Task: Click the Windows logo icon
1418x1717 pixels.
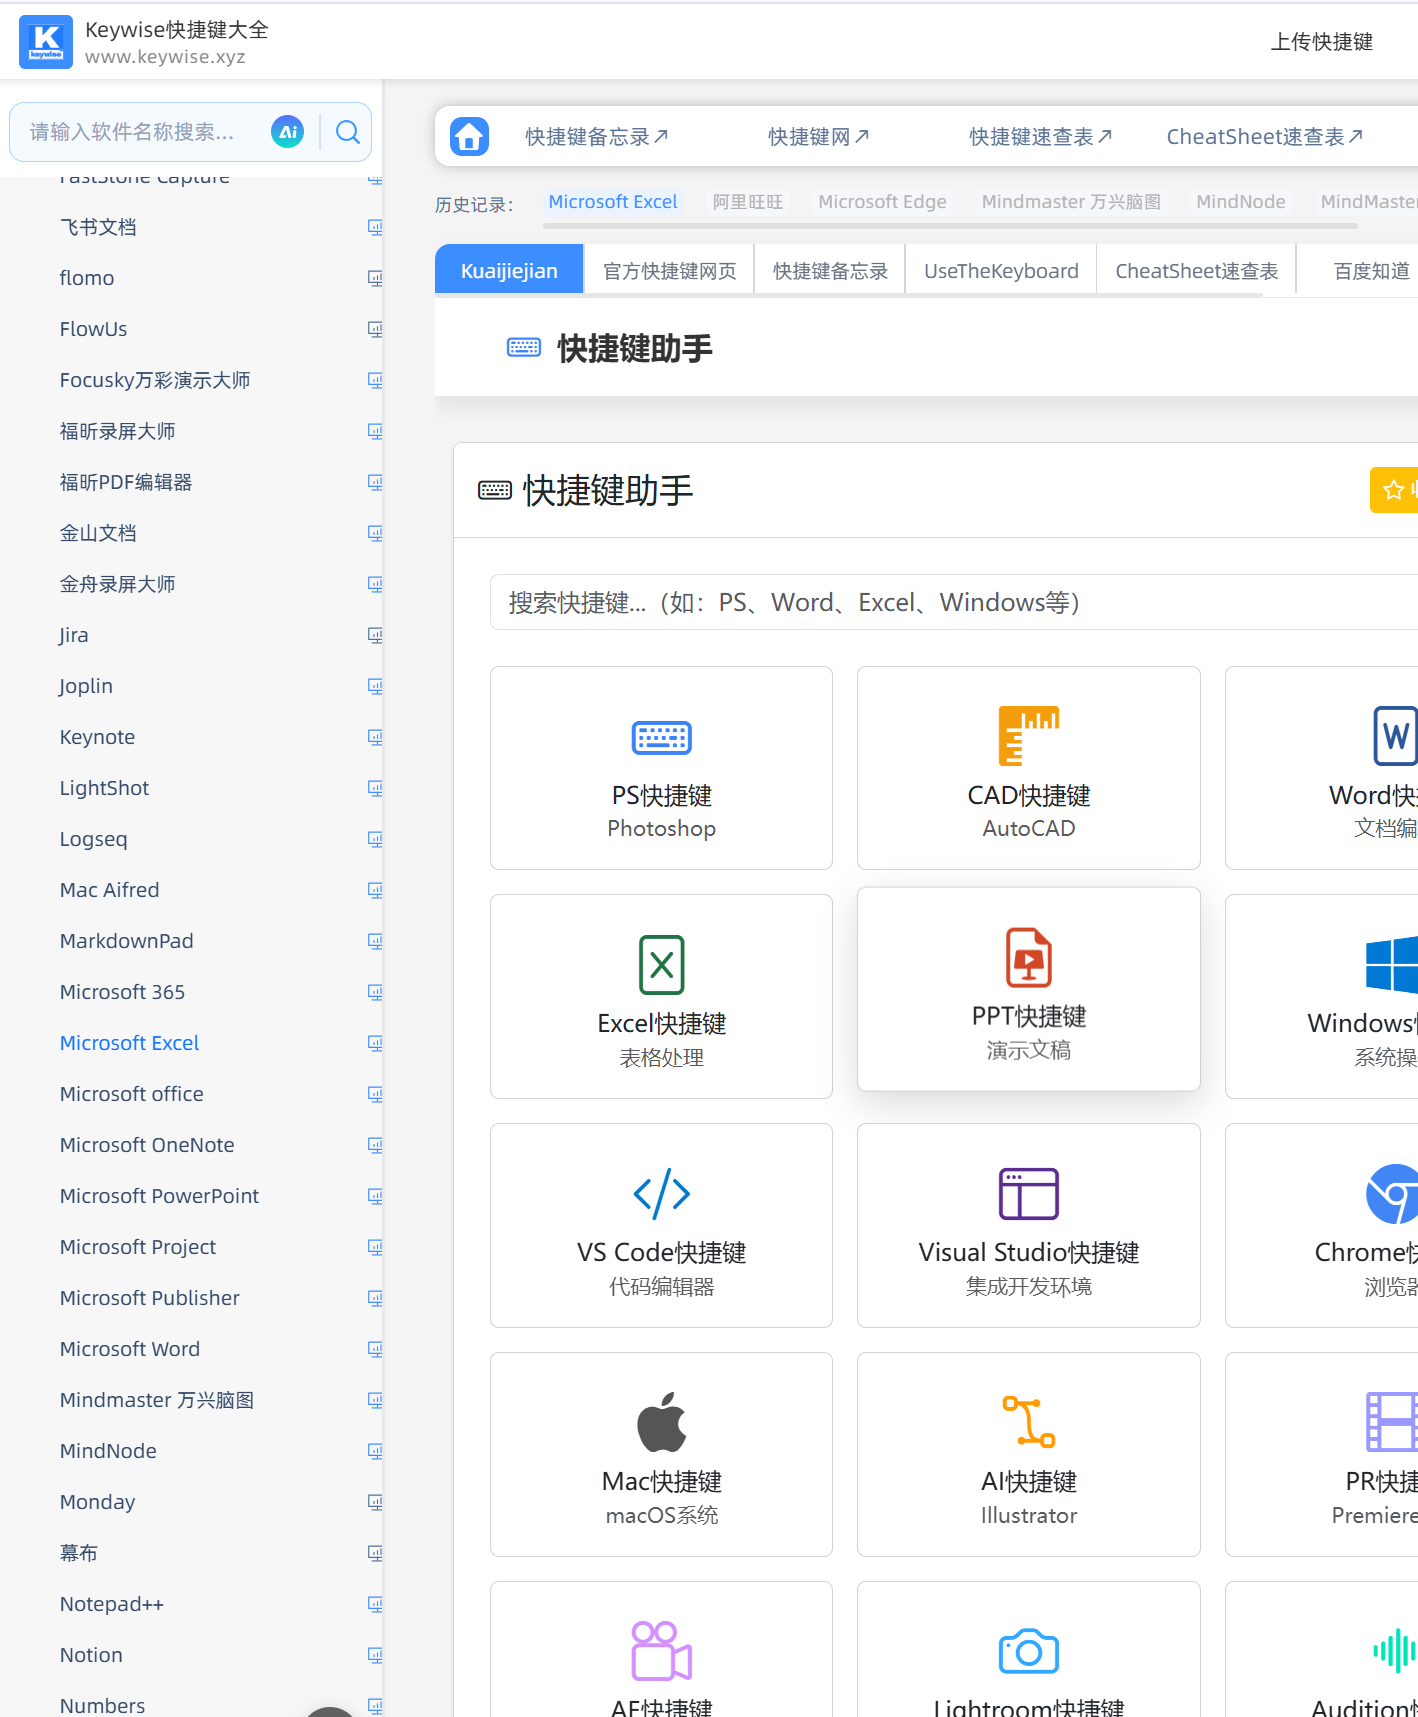Action: pyautogui.click(x=1392, y=964)
